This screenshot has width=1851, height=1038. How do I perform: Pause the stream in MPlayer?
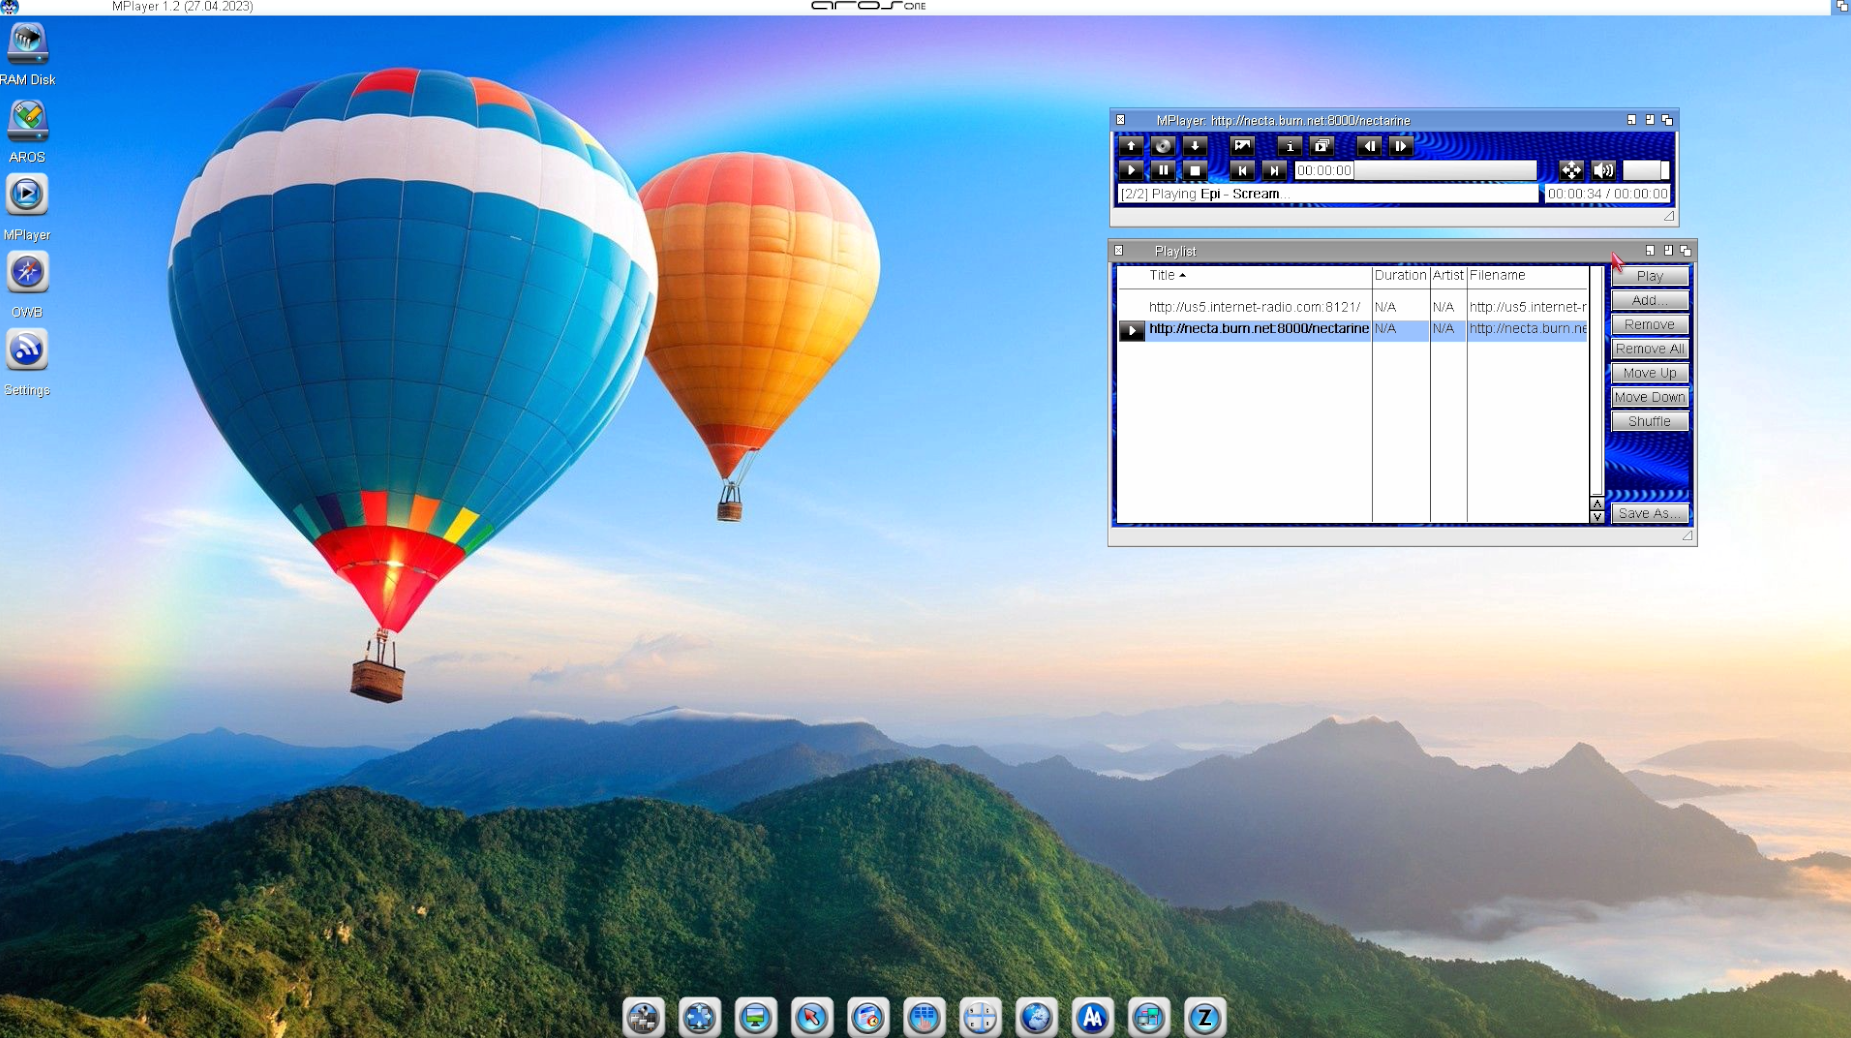point(1163,171)
